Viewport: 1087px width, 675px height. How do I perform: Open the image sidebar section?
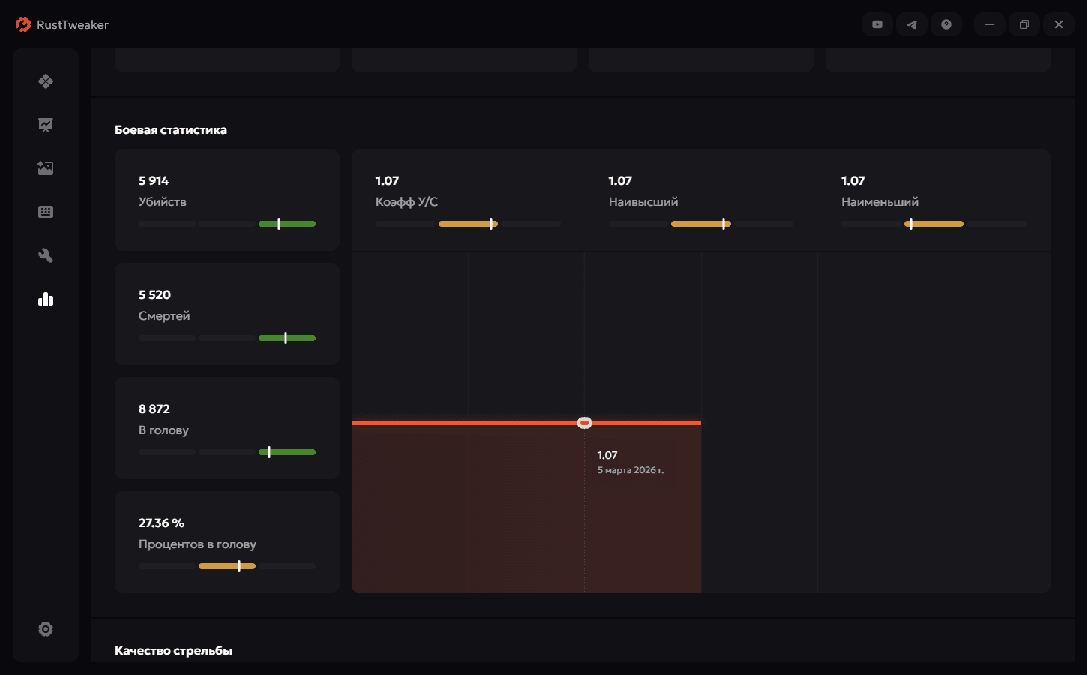click(x=45, y=168)
